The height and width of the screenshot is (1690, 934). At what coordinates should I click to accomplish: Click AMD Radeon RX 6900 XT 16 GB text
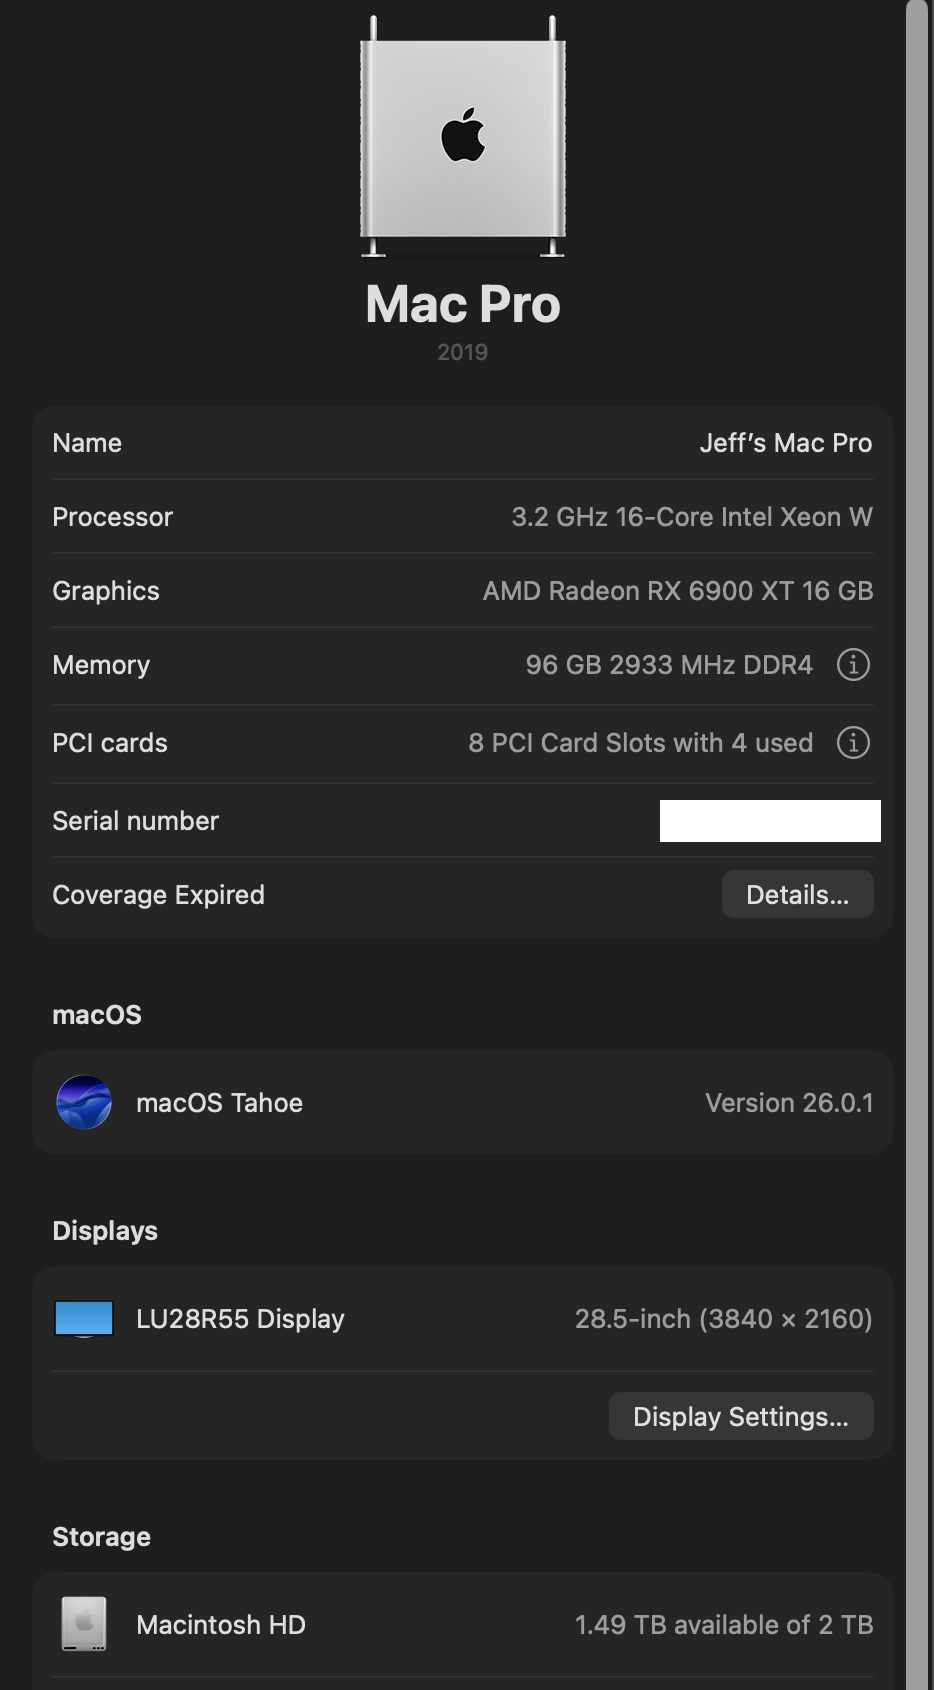[x=678, y=590]
